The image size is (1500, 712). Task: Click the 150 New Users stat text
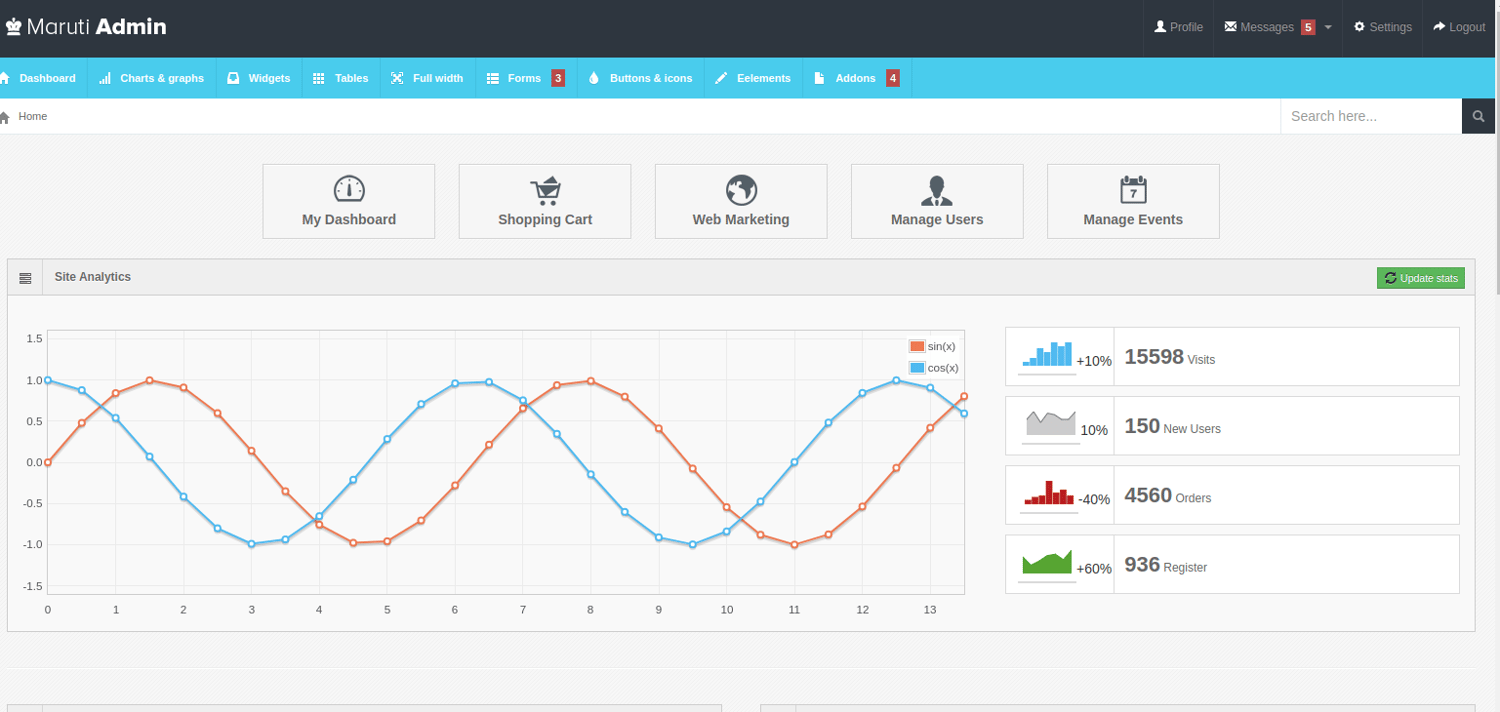[1173, 426]
